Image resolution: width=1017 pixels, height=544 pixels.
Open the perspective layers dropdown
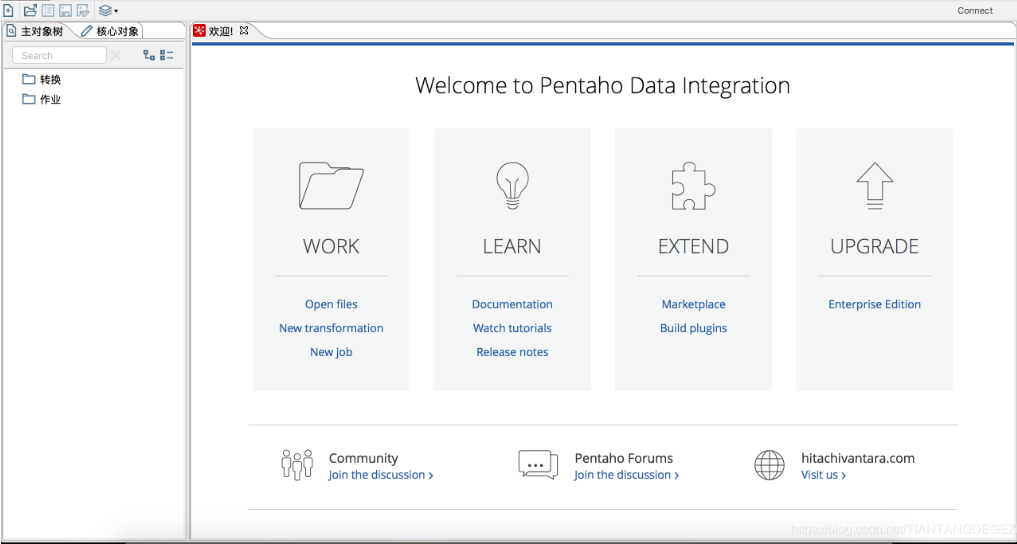pos(108,10)
